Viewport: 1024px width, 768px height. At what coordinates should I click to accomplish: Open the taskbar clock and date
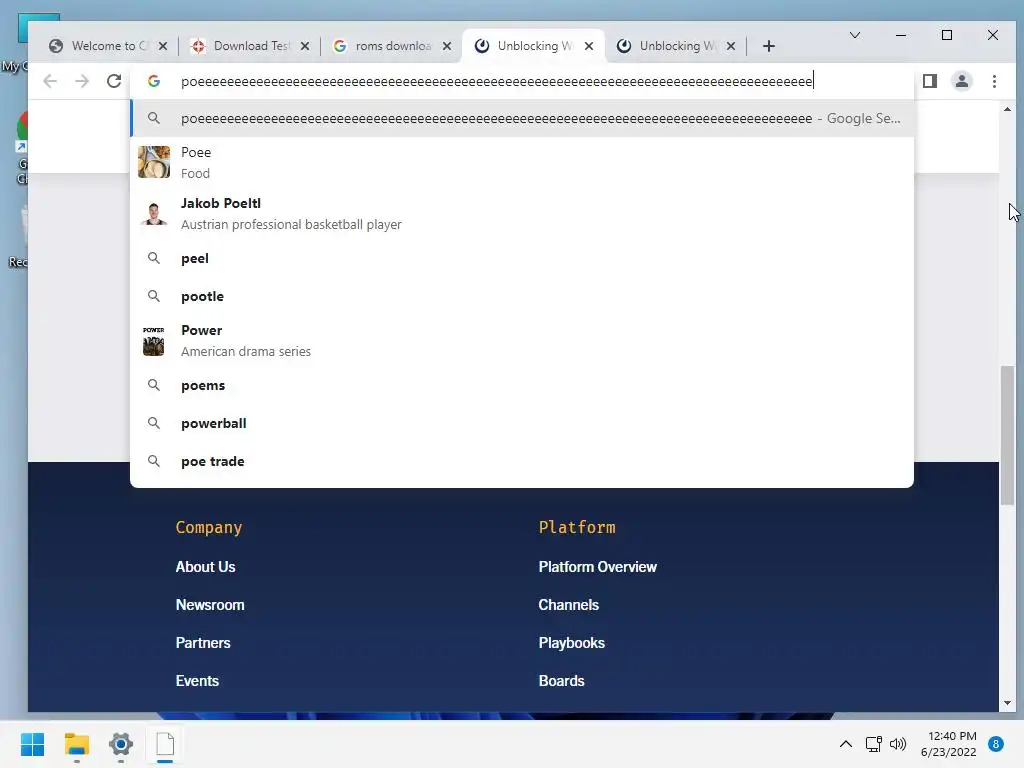point(948,744)
